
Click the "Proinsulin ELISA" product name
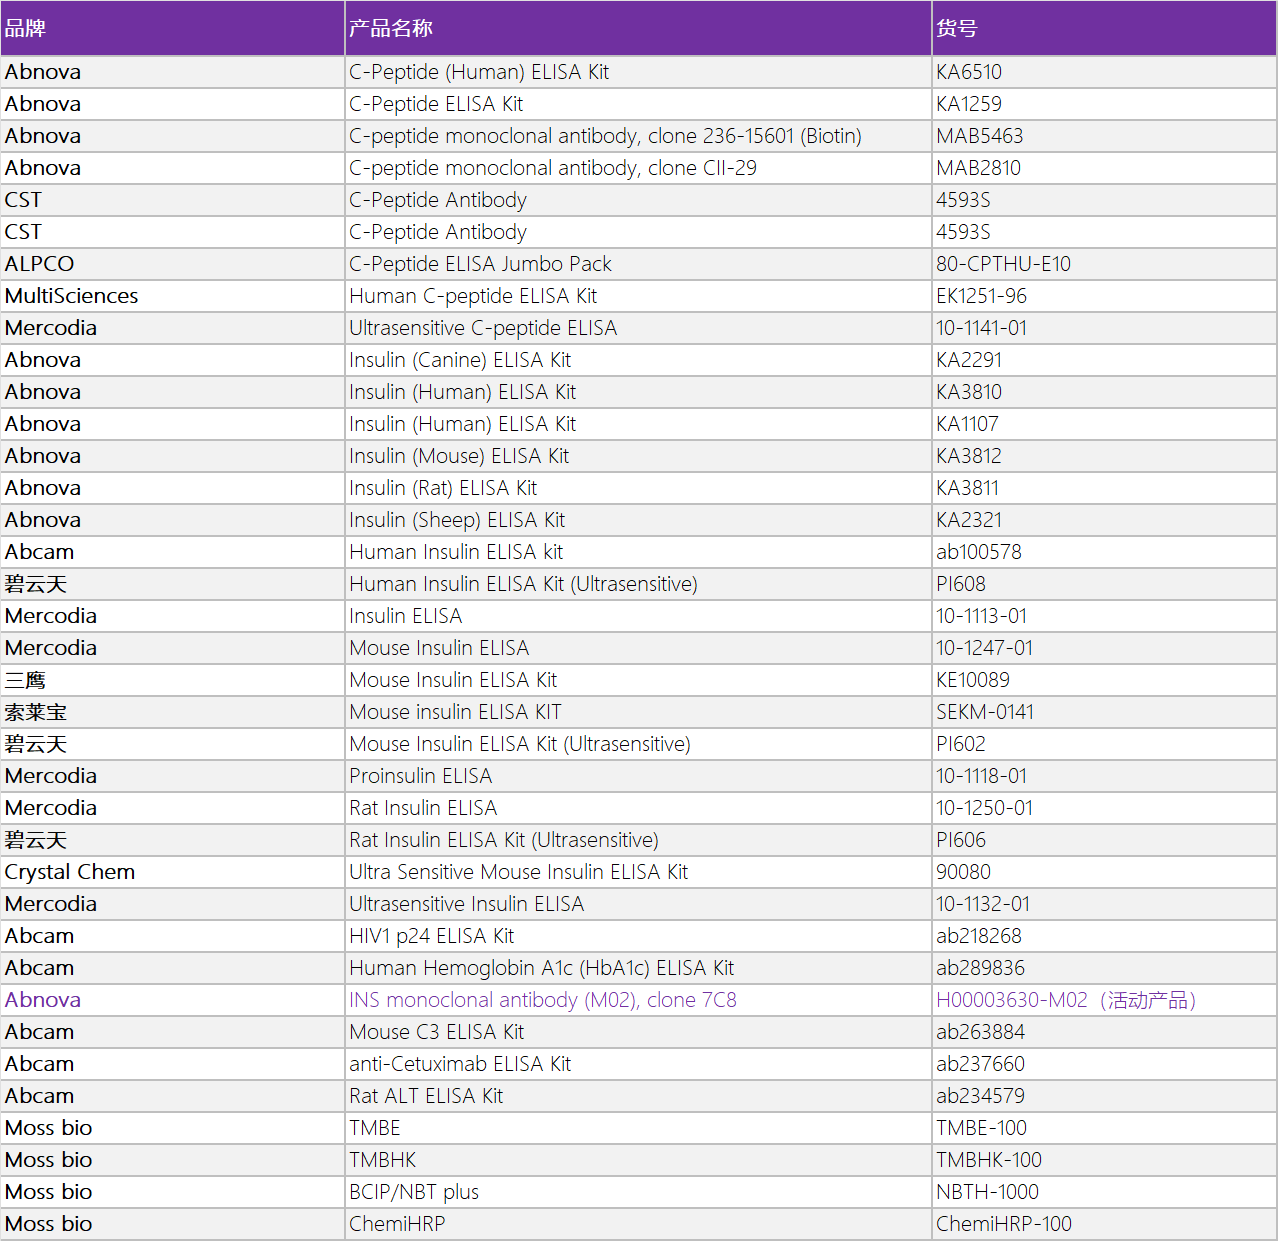coord(421,776)
